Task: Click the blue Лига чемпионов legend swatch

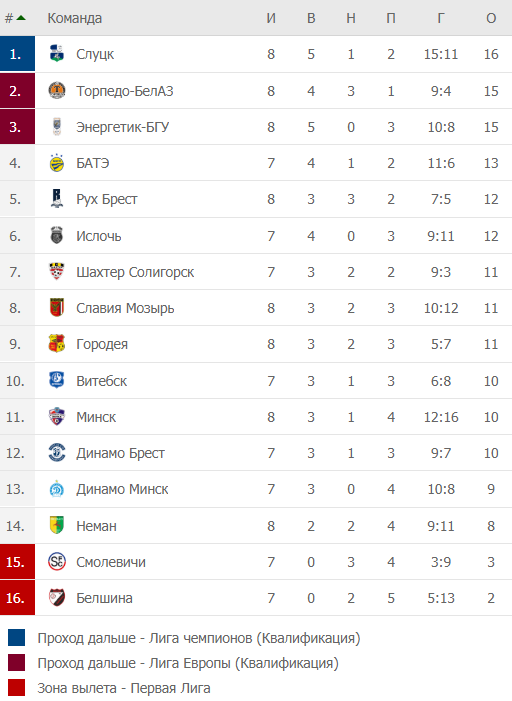Action: (17, 638)
